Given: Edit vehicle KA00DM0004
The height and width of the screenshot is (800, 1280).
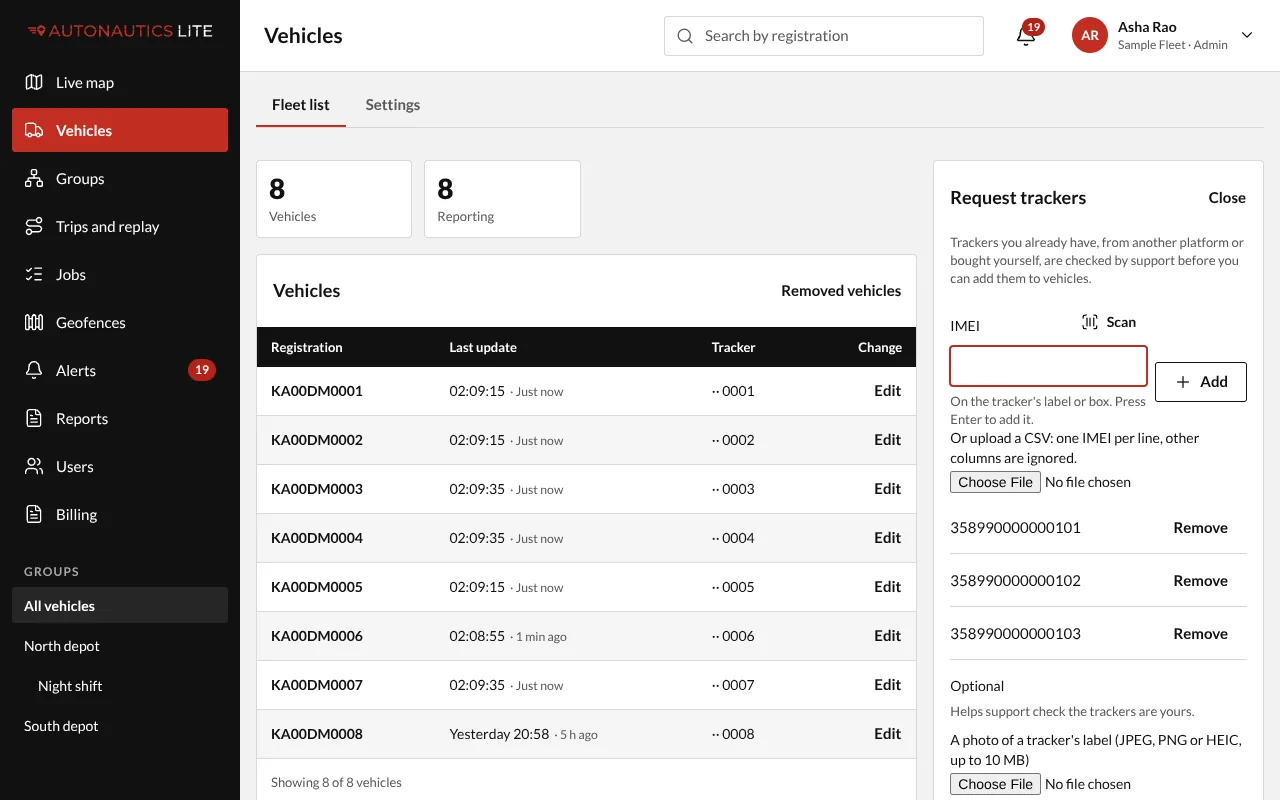Looking at the screenshot, I should pyautogui.click(x=888, y=538).
